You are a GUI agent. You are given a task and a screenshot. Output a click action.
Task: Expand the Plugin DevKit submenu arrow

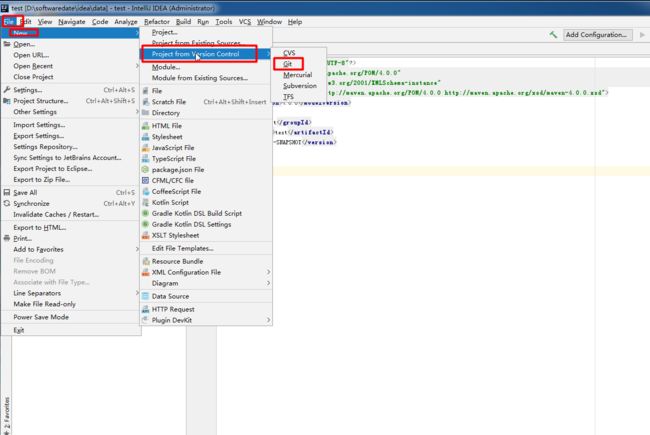click(x=268, y=320)
